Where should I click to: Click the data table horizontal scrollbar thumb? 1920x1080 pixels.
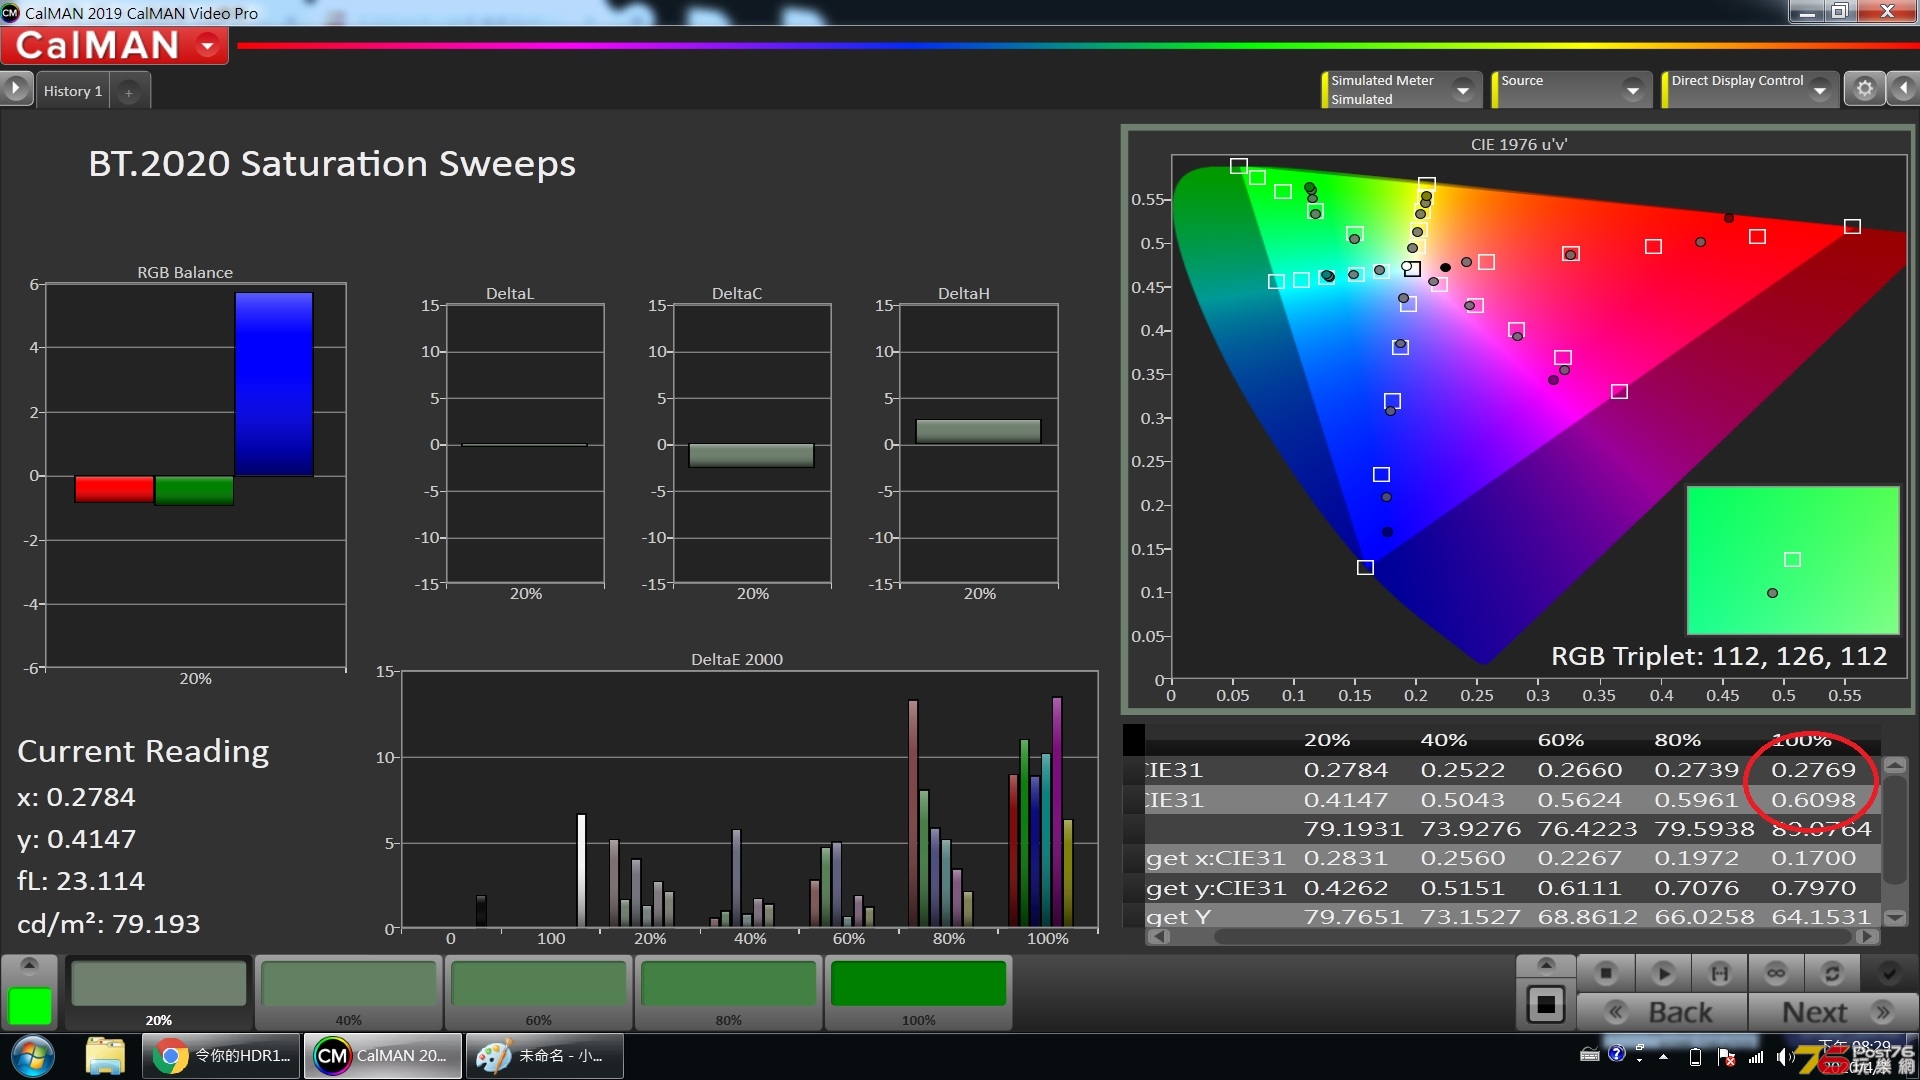1535,937
